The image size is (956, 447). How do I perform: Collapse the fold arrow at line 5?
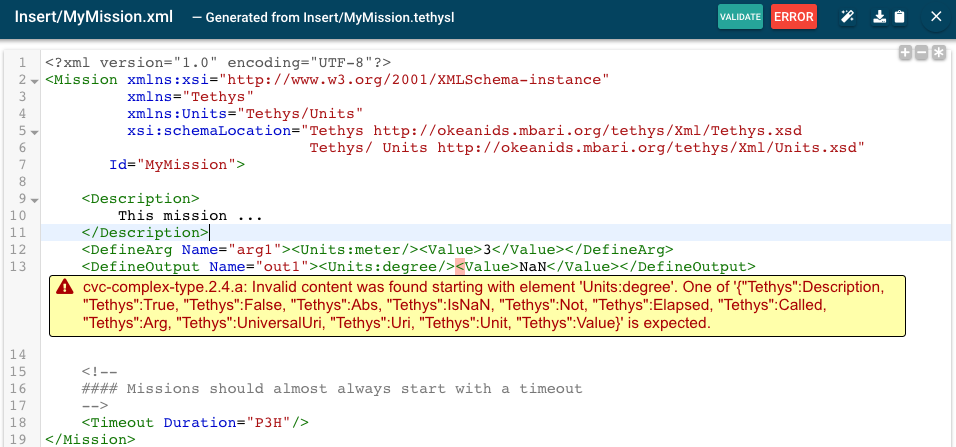pos(35,131)
